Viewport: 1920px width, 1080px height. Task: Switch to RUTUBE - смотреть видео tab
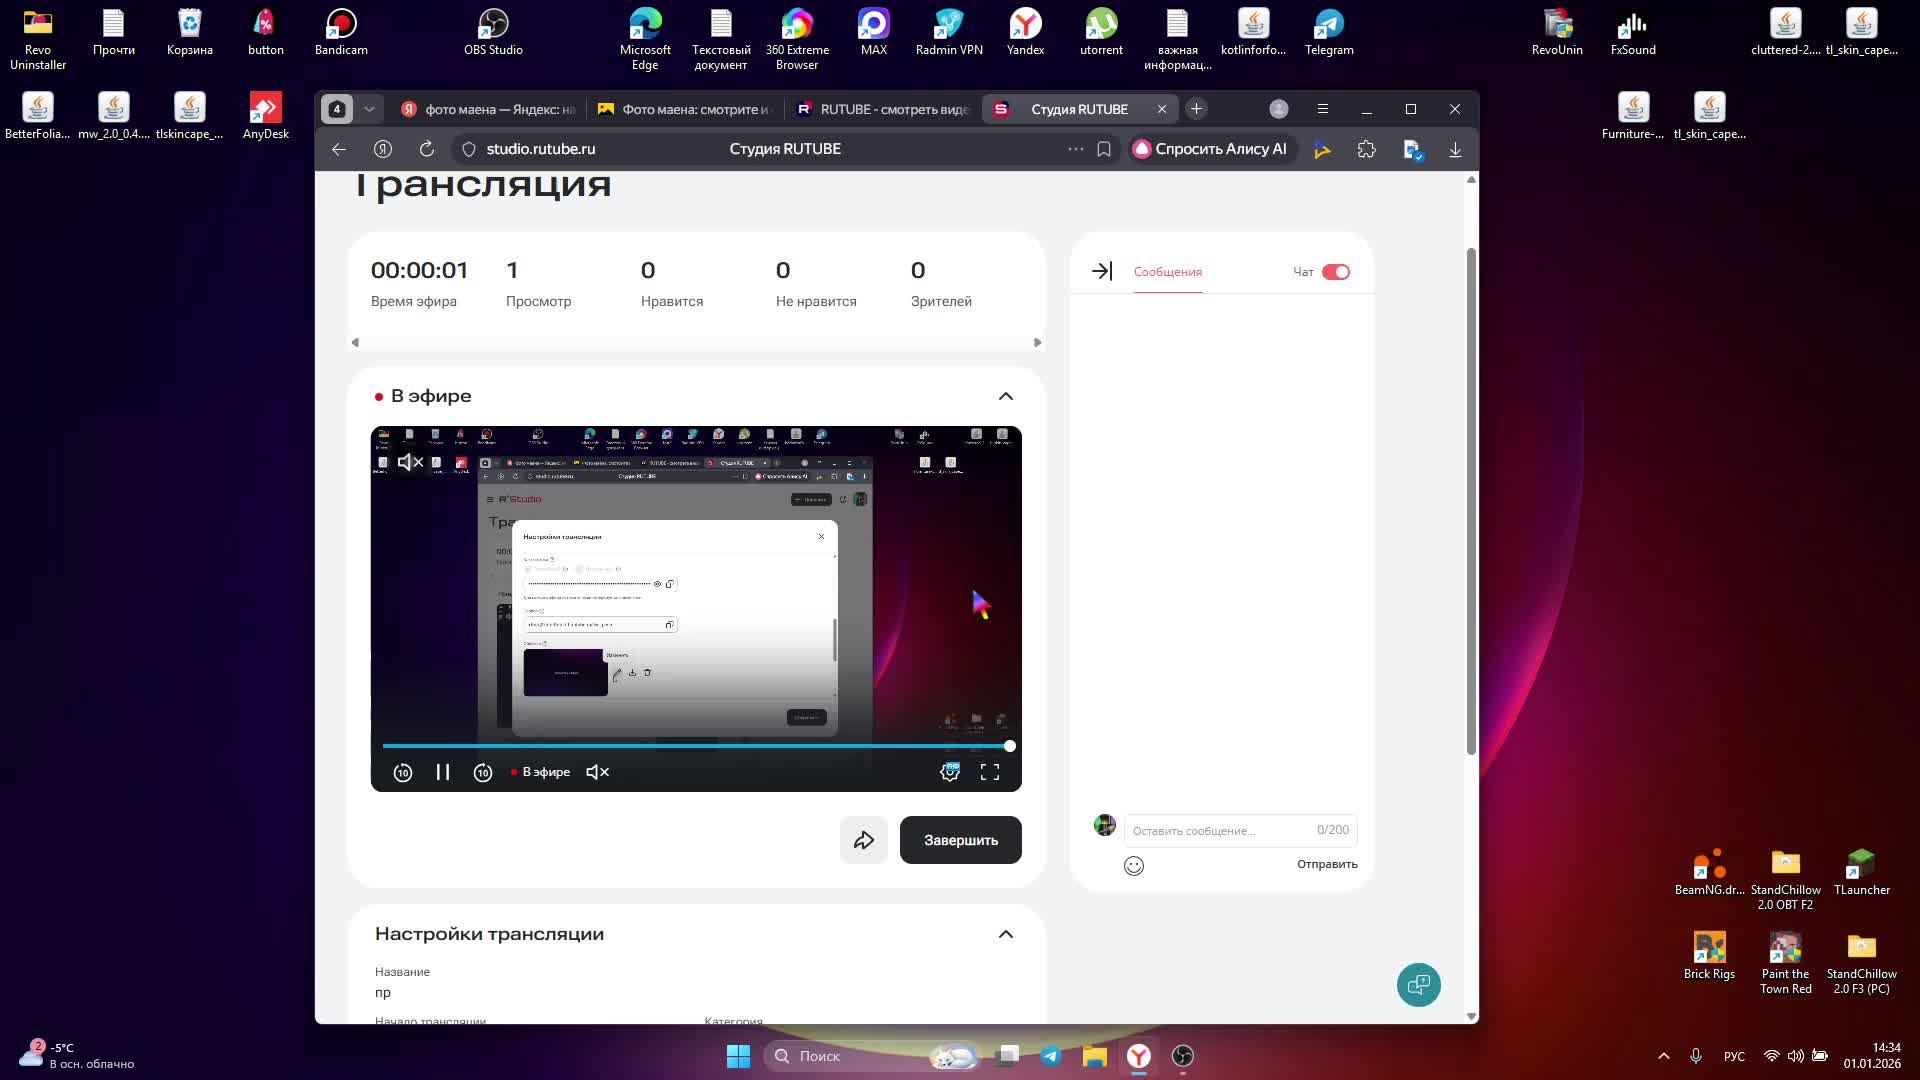click(883, 109)
